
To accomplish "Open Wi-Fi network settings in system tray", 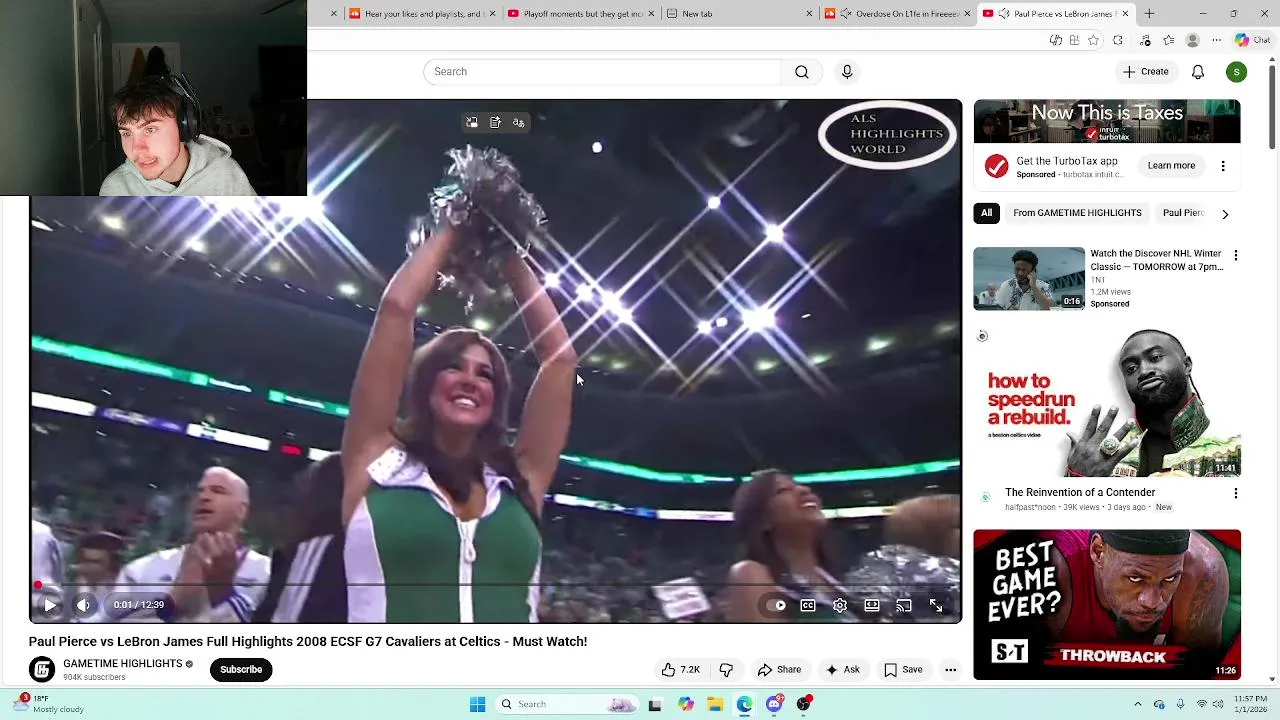I will [x=1202, y=705].
